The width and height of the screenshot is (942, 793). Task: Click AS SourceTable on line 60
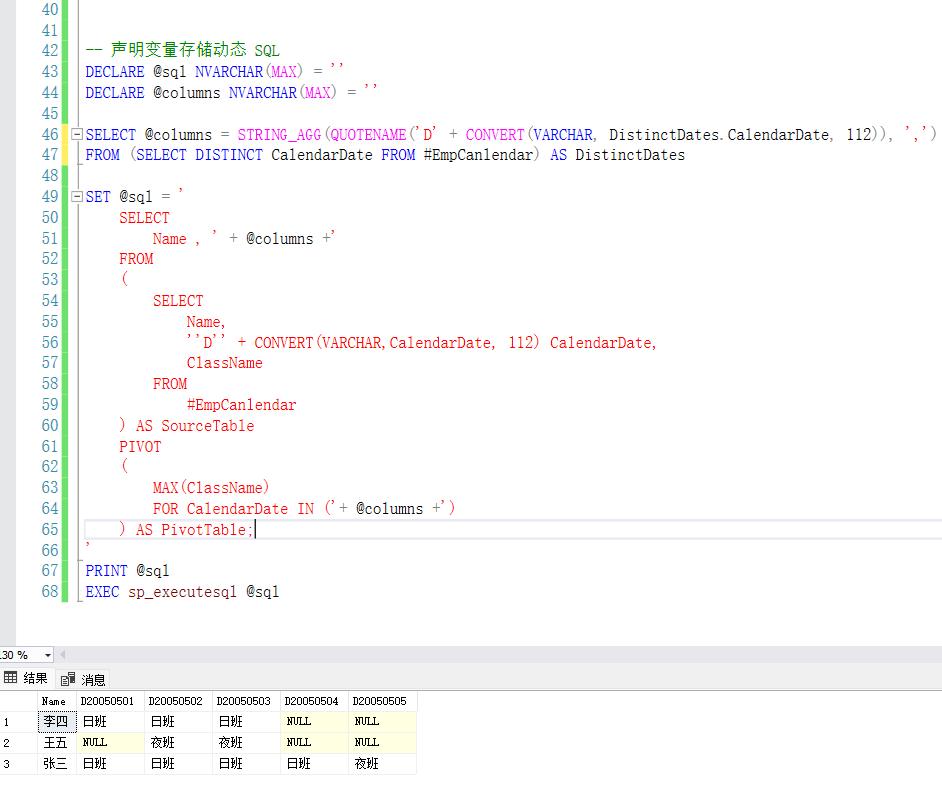coord(195,426)
